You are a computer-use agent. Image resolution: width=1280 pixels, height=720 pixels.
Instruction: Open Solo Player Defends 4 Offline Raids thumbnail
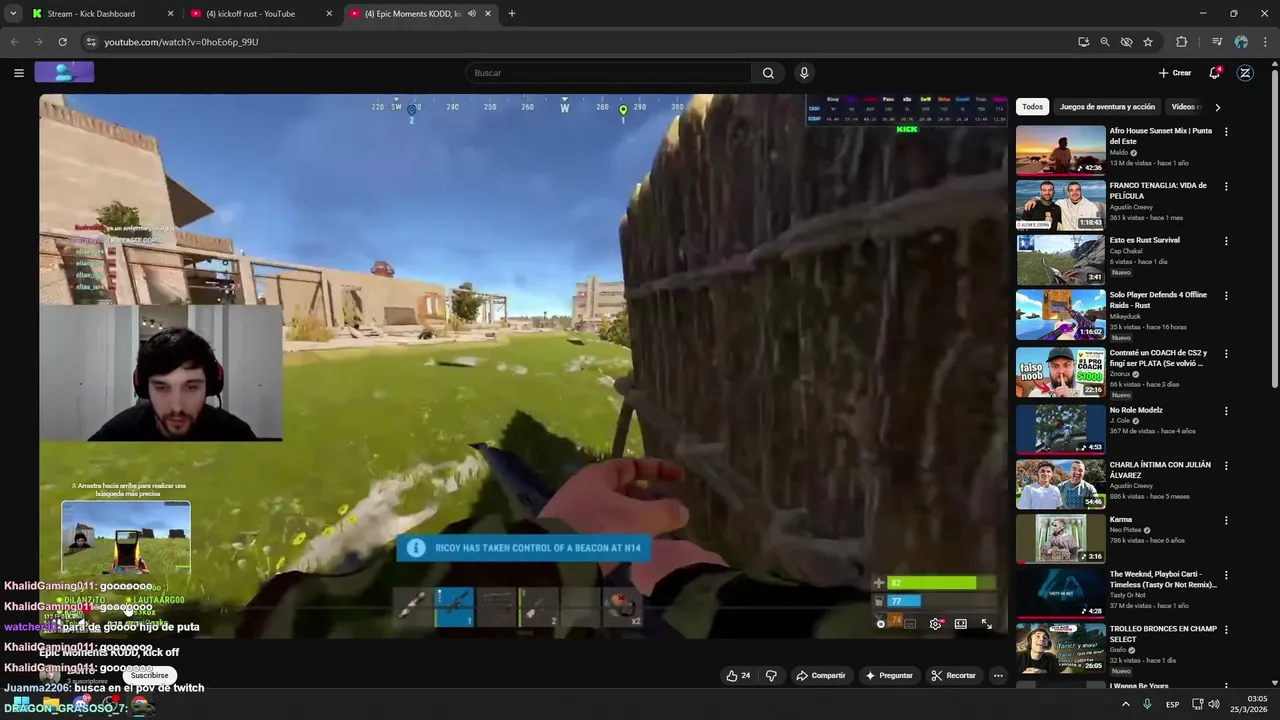point(1061,315)
